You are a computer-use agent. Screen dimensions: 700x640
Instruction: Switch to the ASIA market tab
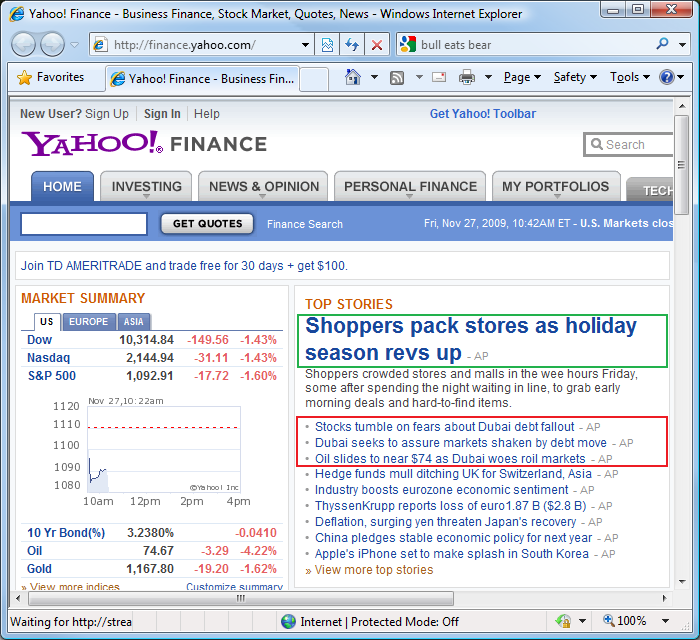click(x=133, y=321)
